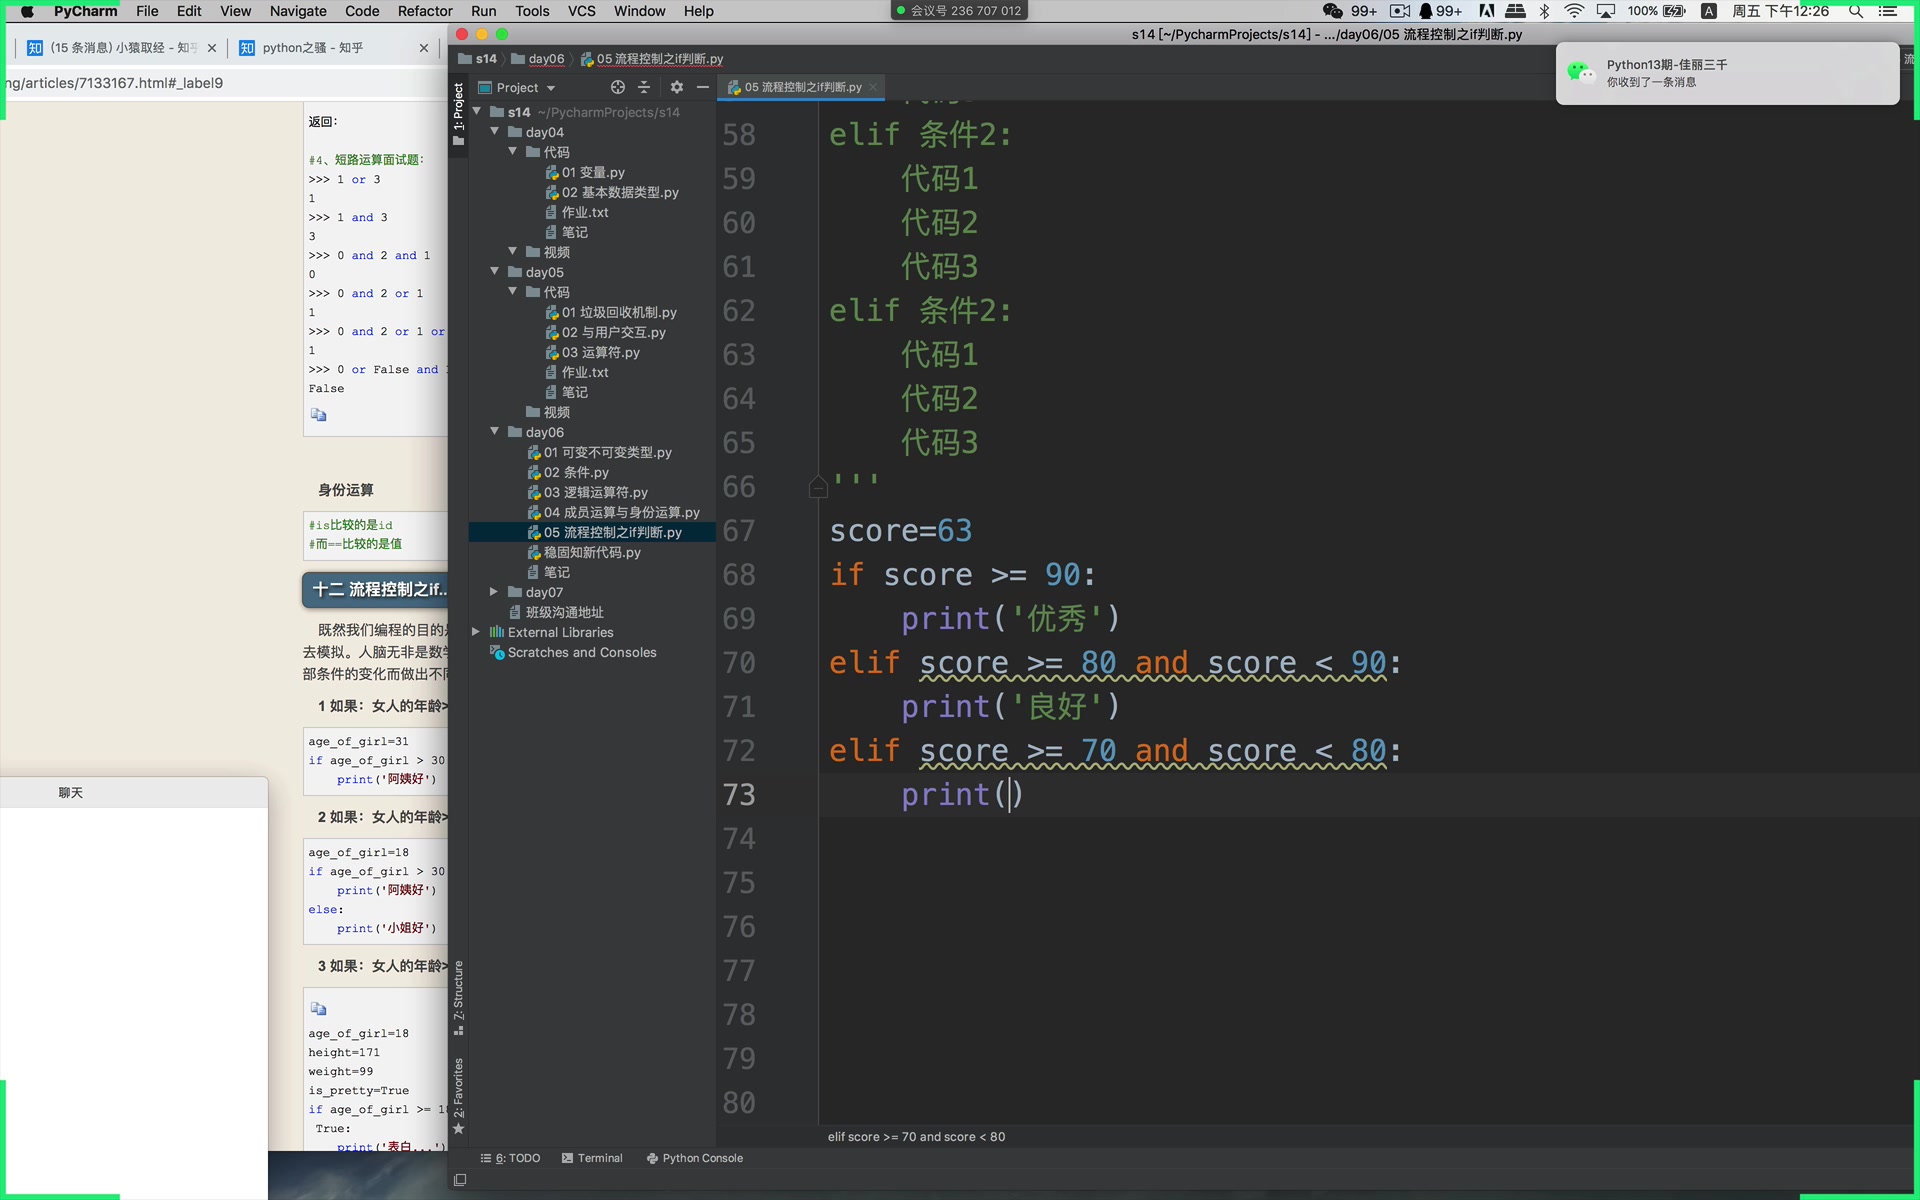Screen dimensions: 1920x1200
Task: Click the WeChat notification from Python13期-佳丽三千
Action: tap(1726, 73)
